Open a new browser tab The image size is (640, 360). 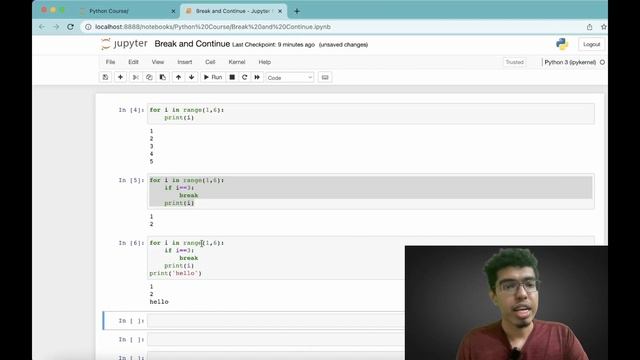click(x=297, y=11)
